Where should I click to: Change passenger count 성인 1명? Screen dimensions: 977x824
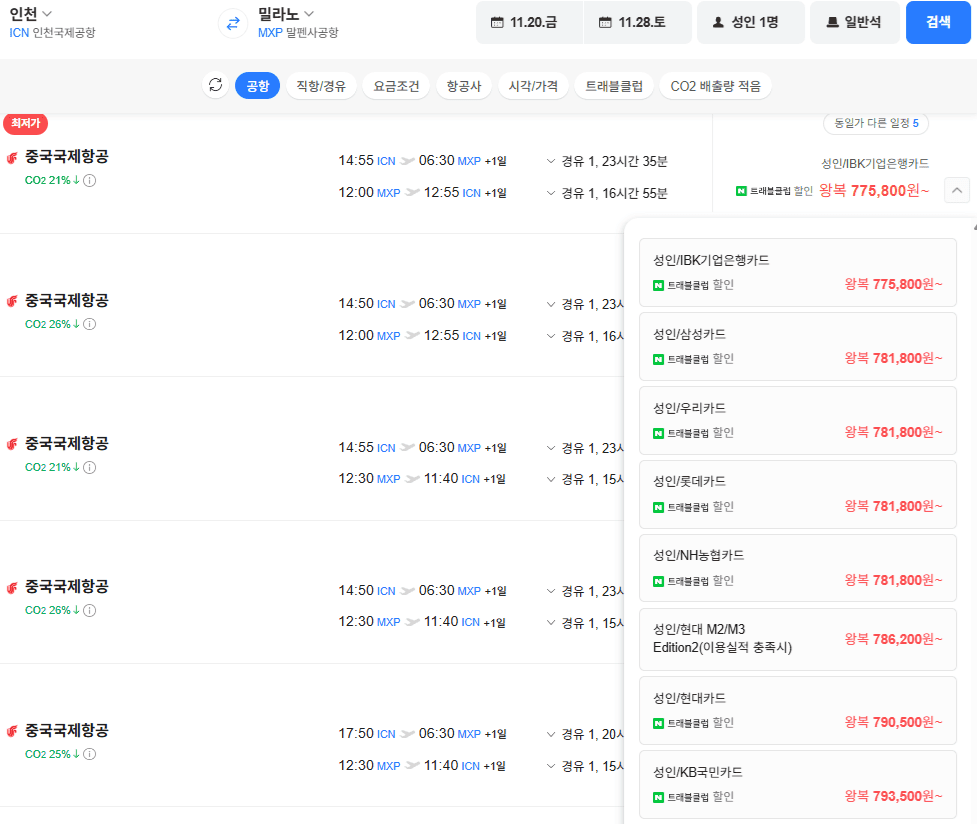[x=751, y=22]
